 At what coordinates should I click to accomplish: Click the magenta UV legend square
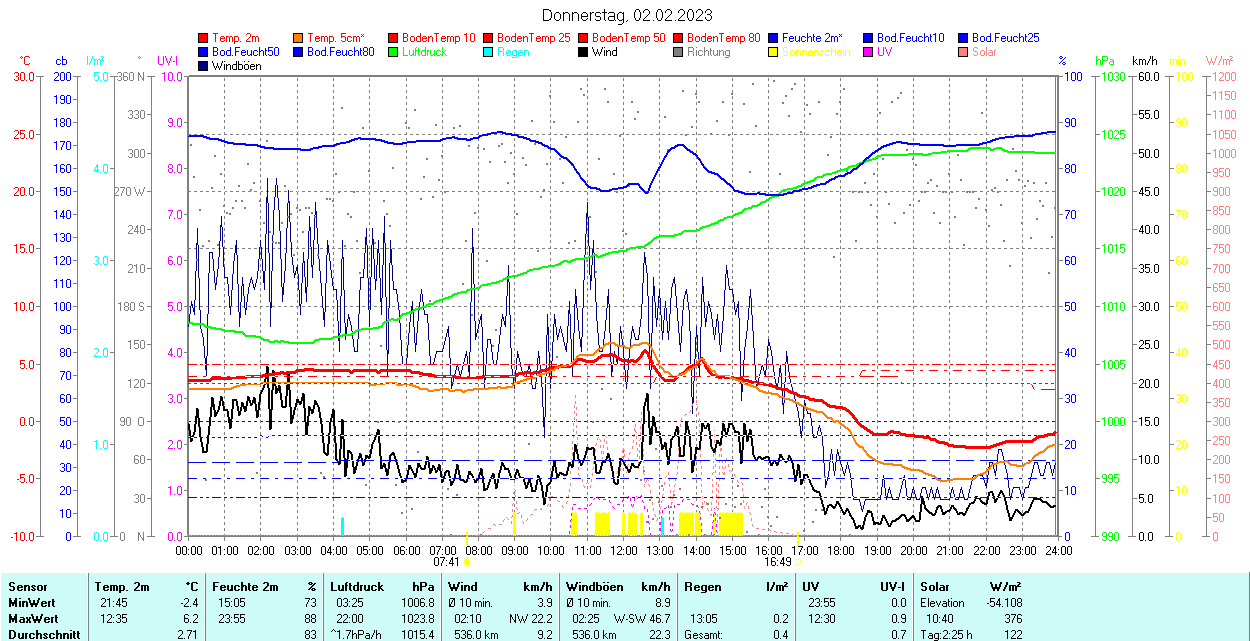click(869, 52)
